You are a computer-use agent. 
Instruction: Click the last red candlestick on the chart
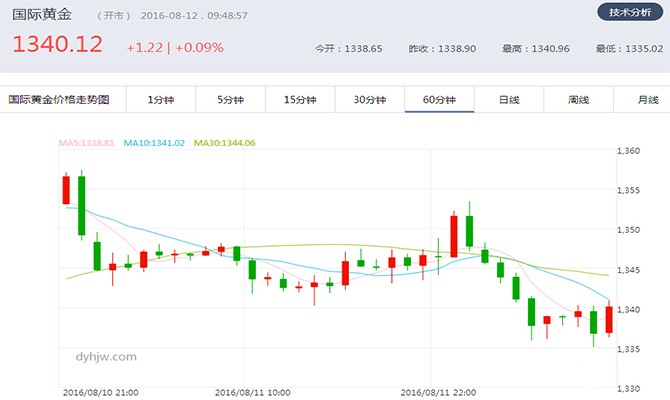point(609,319)
